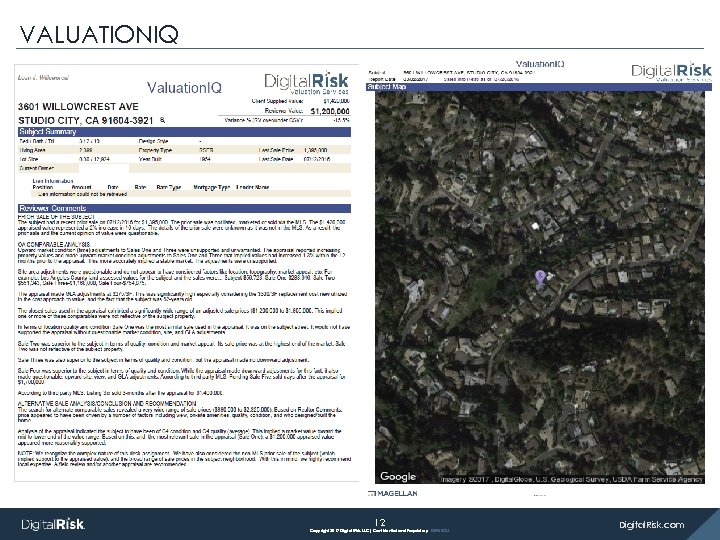Click the 'Property Type' label
Screen dimensions: 720x540
[155, 150]
